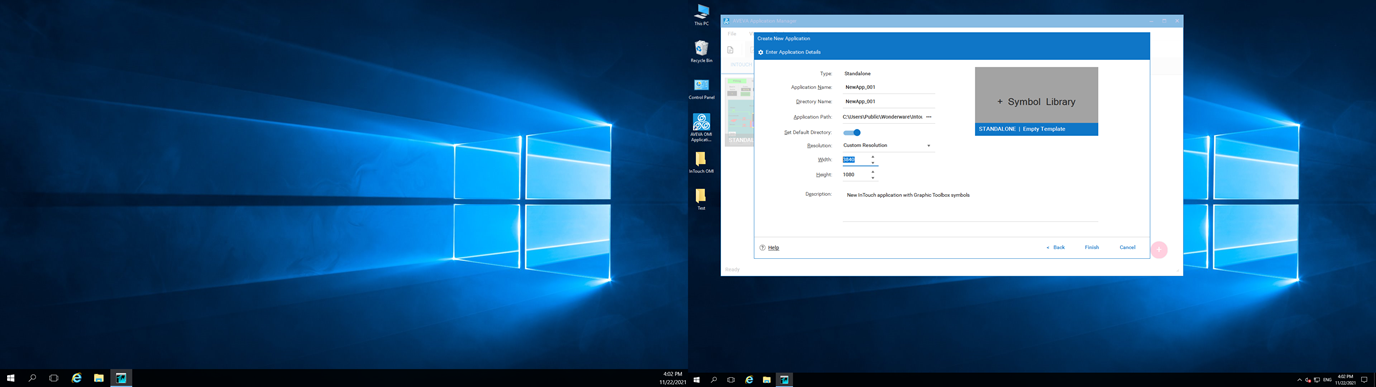
Task: Click the Application Path field
Action: [883, 117]
